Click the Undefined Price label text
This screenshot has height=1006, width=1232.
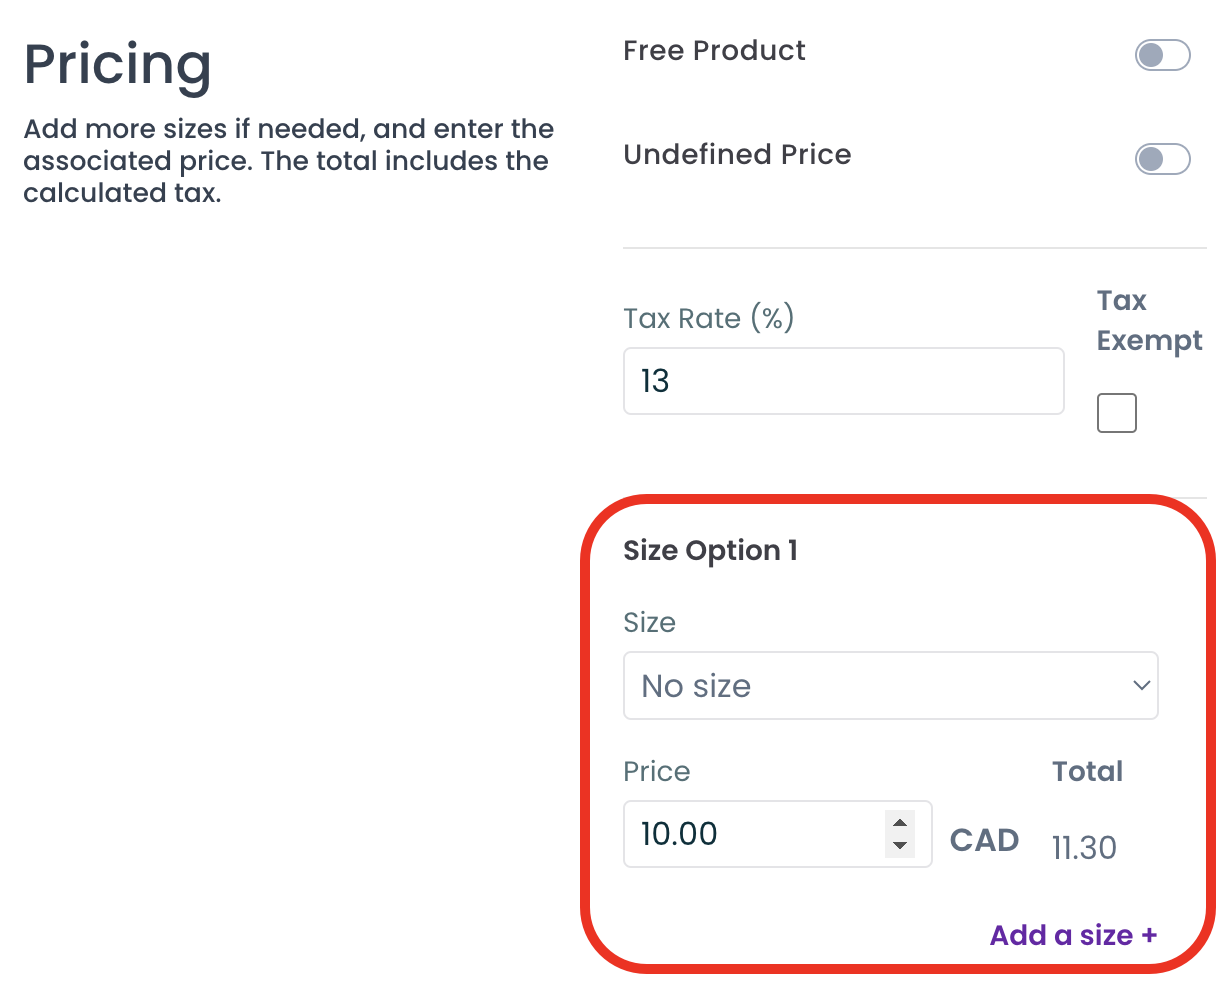(x=737, y=155)
